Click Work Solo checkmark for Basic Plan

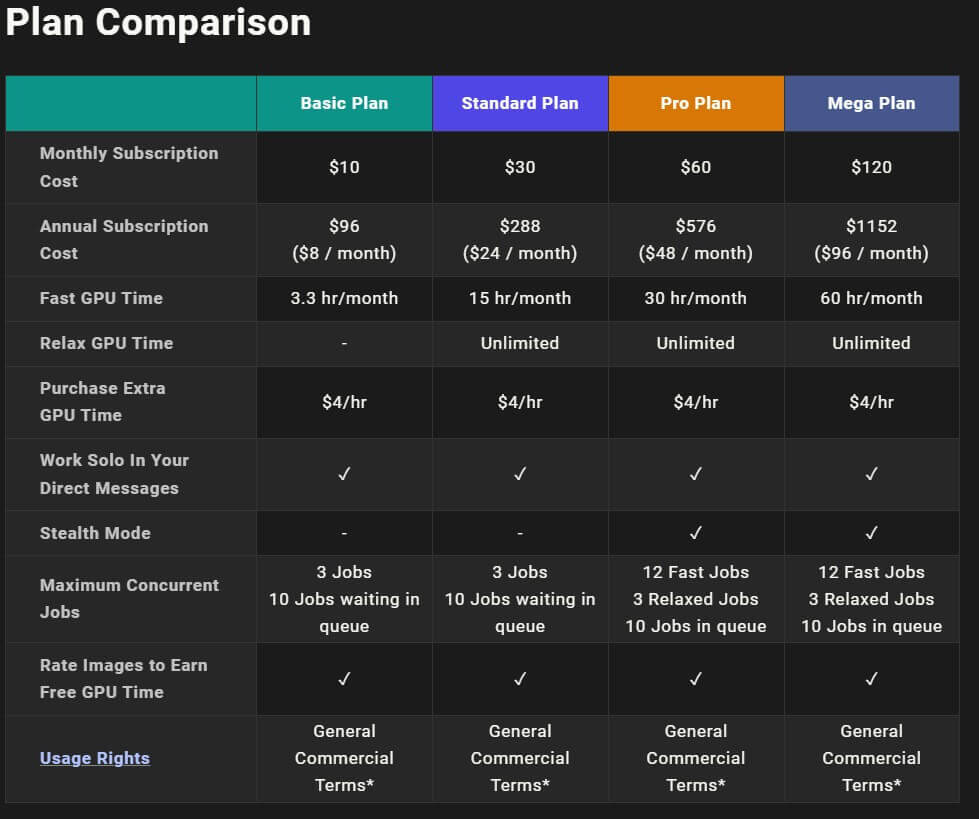click(344, 474)
